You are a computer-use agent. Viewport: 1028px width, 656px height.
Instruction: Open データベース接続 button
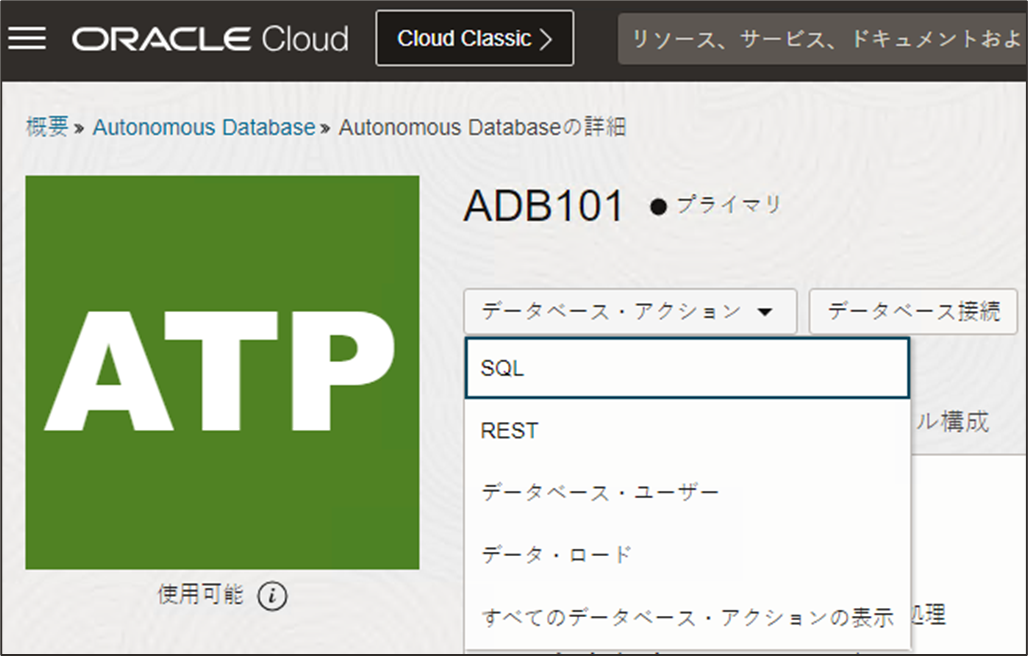point(913,311)
